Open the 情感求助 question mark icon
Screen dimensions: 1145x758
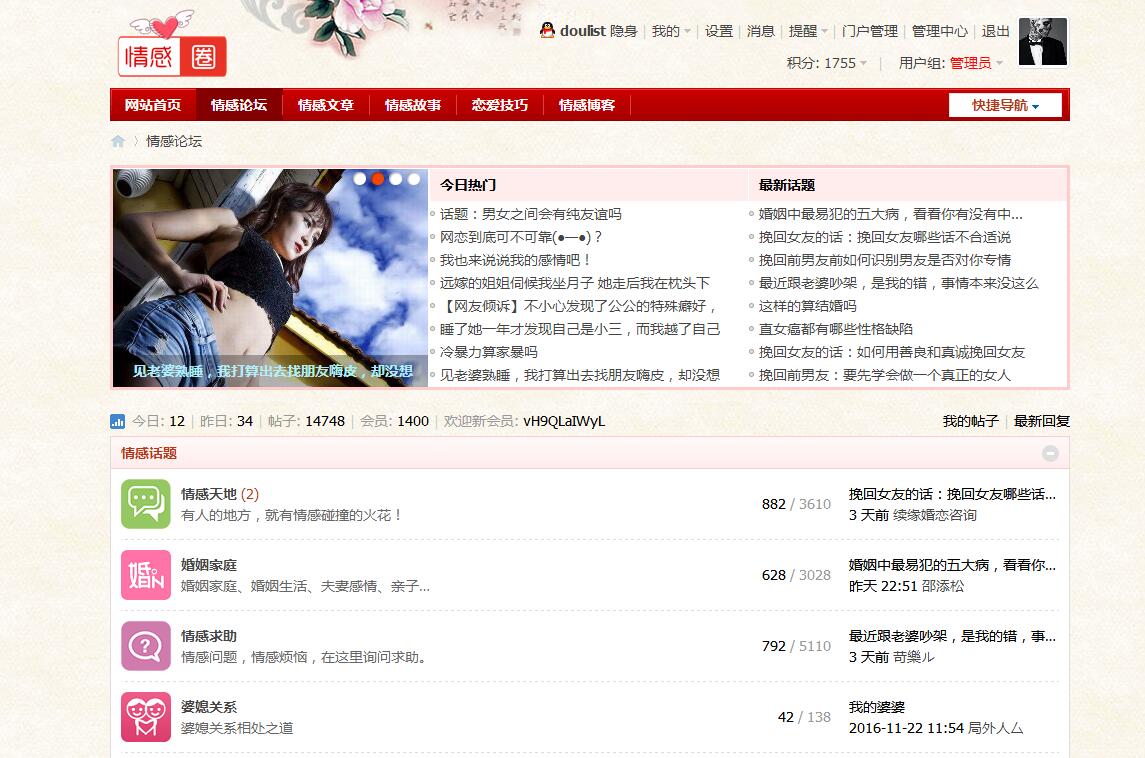point(146,646)
